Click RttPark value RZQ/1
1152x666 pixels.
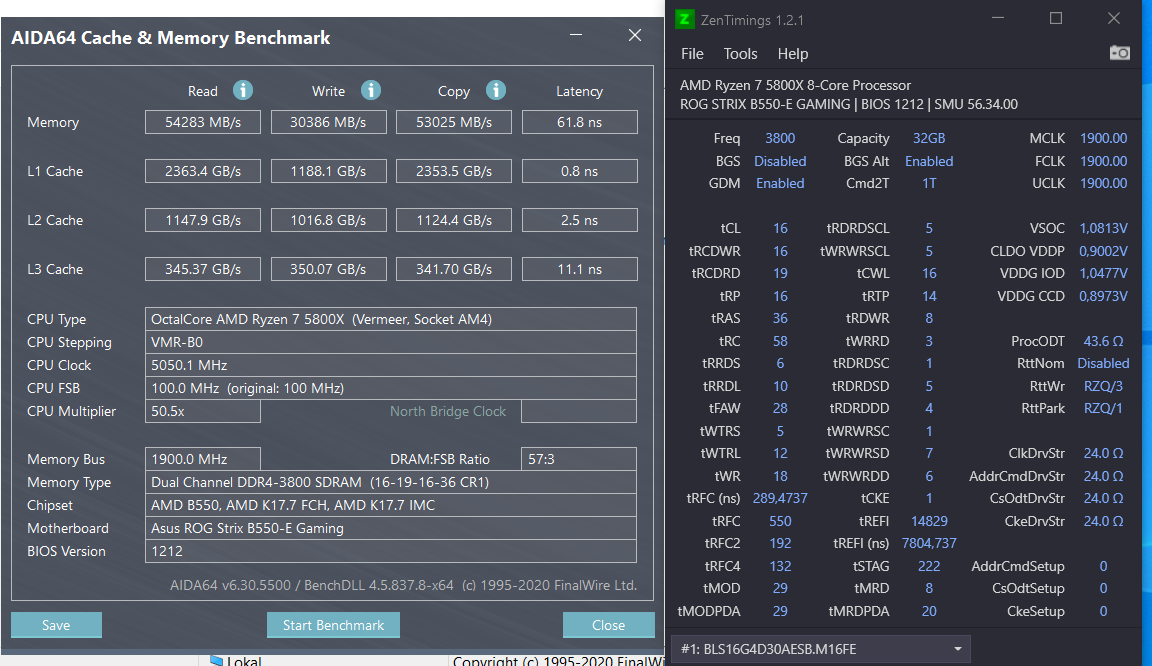tap(1103, 408)
